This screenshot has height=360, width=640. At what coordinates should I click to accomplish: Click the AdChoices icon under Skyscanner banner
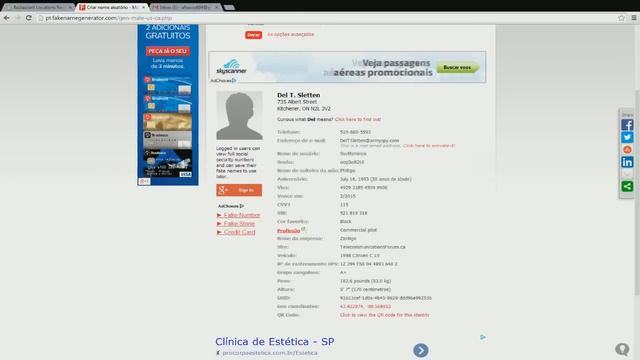234,80
